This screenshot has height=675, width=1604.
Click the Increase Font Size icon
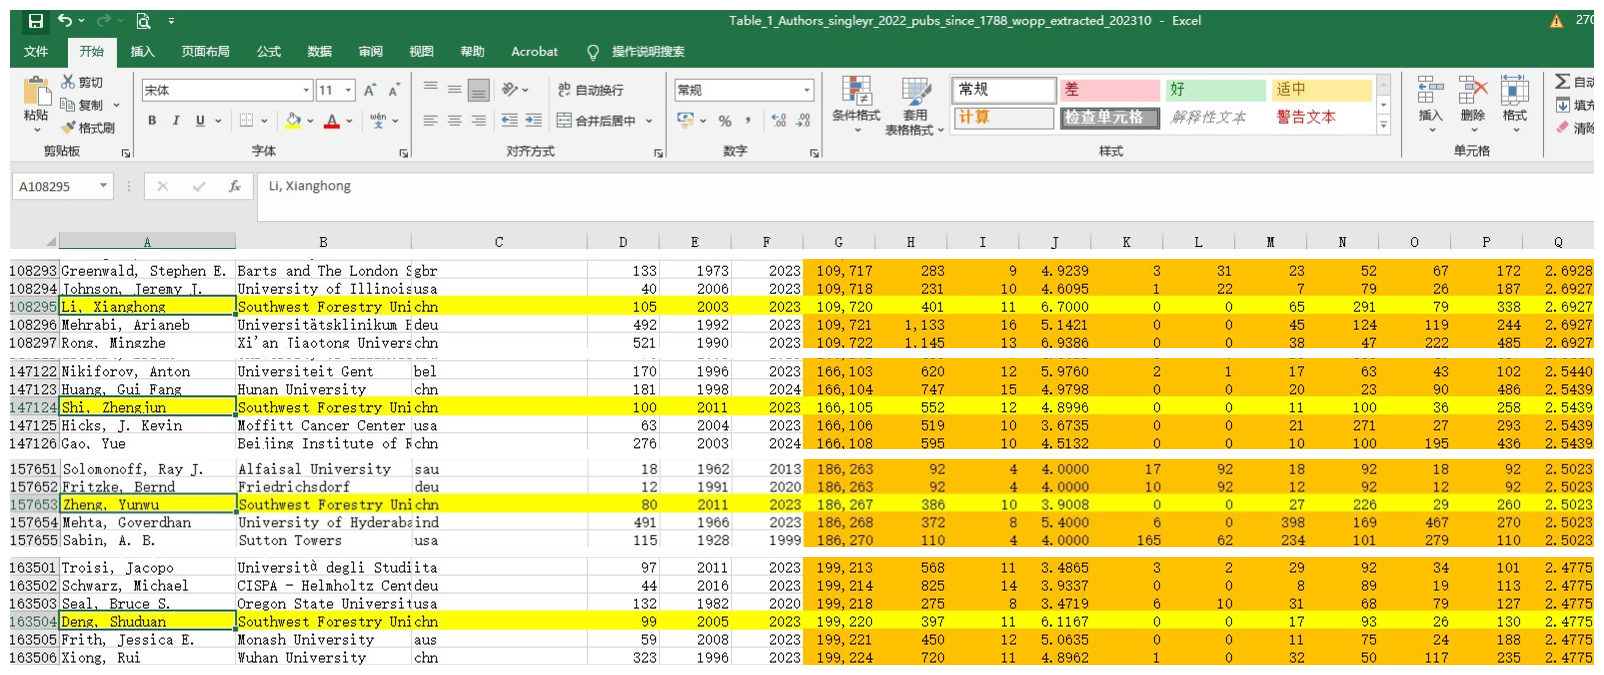click(x=369, y=91)
